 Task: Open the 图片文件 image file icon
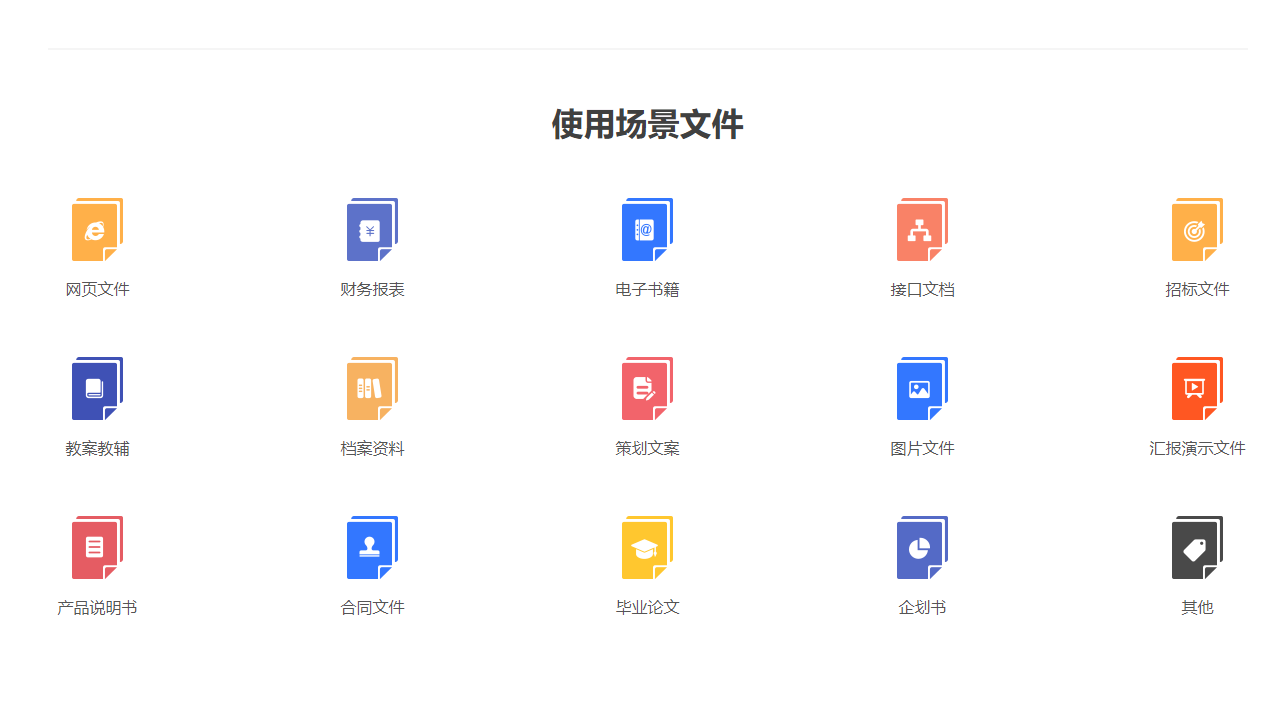920,388
